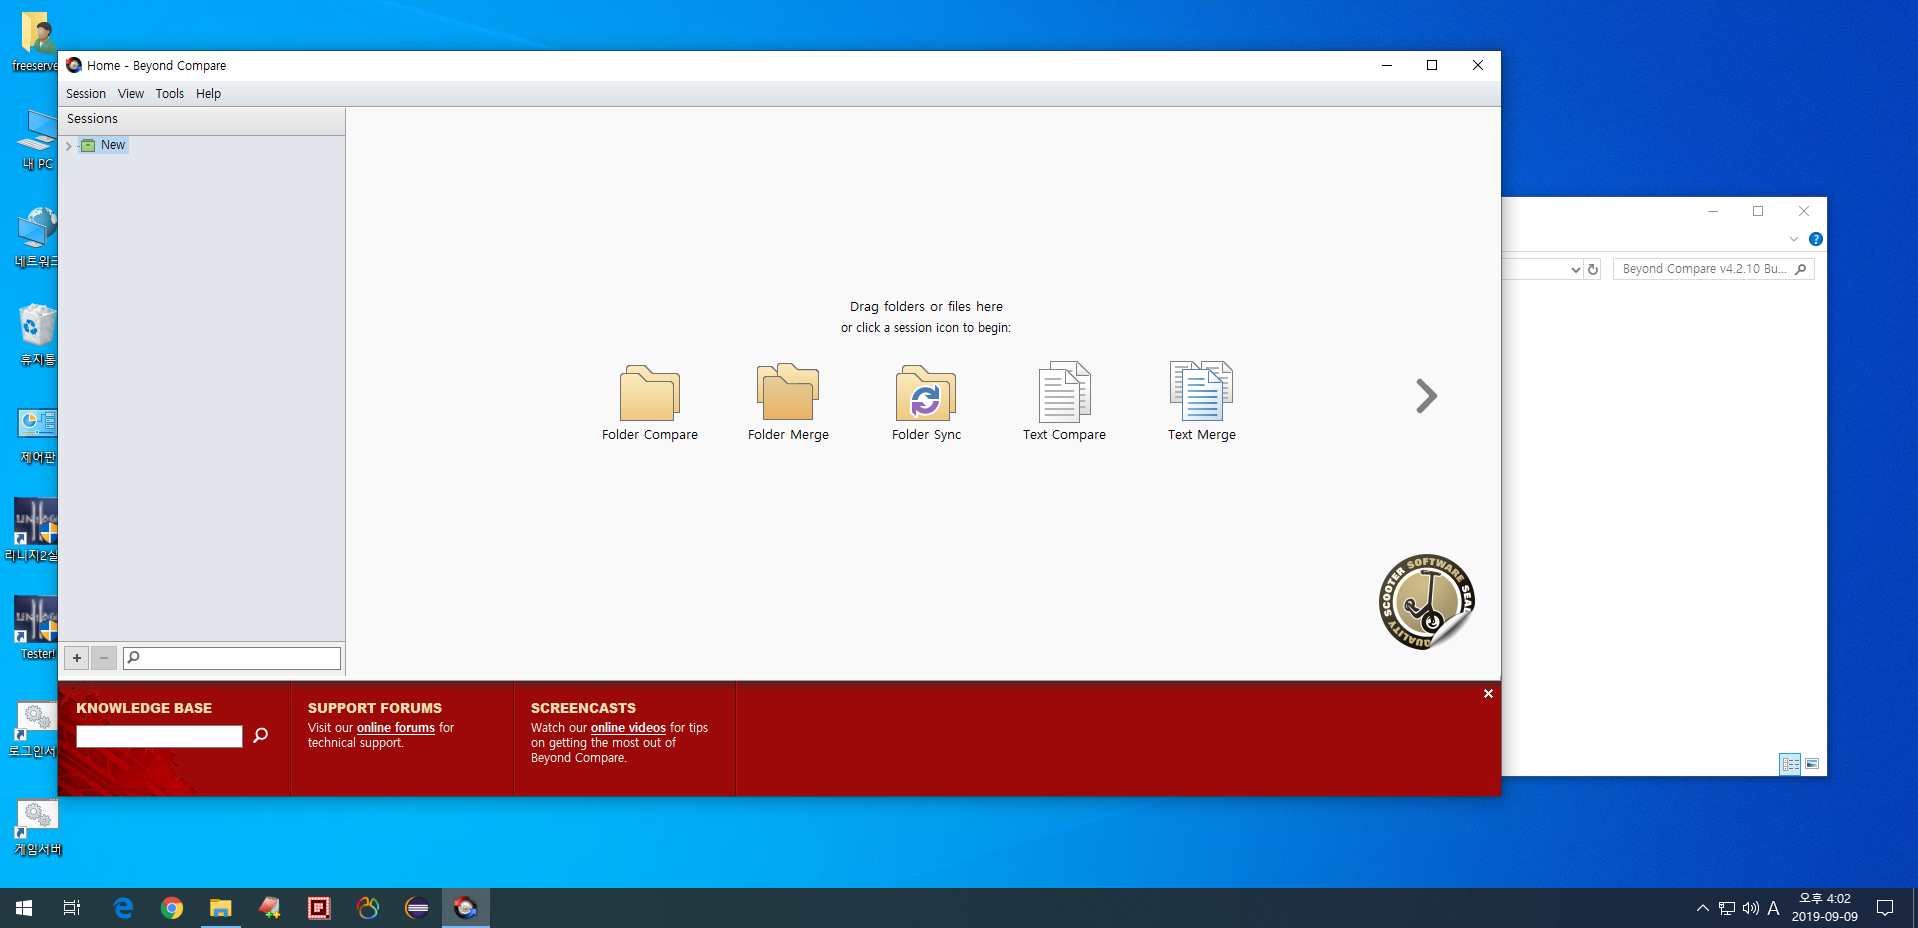Launch Google Chrome from taskbar

click(x=172, y=908)
